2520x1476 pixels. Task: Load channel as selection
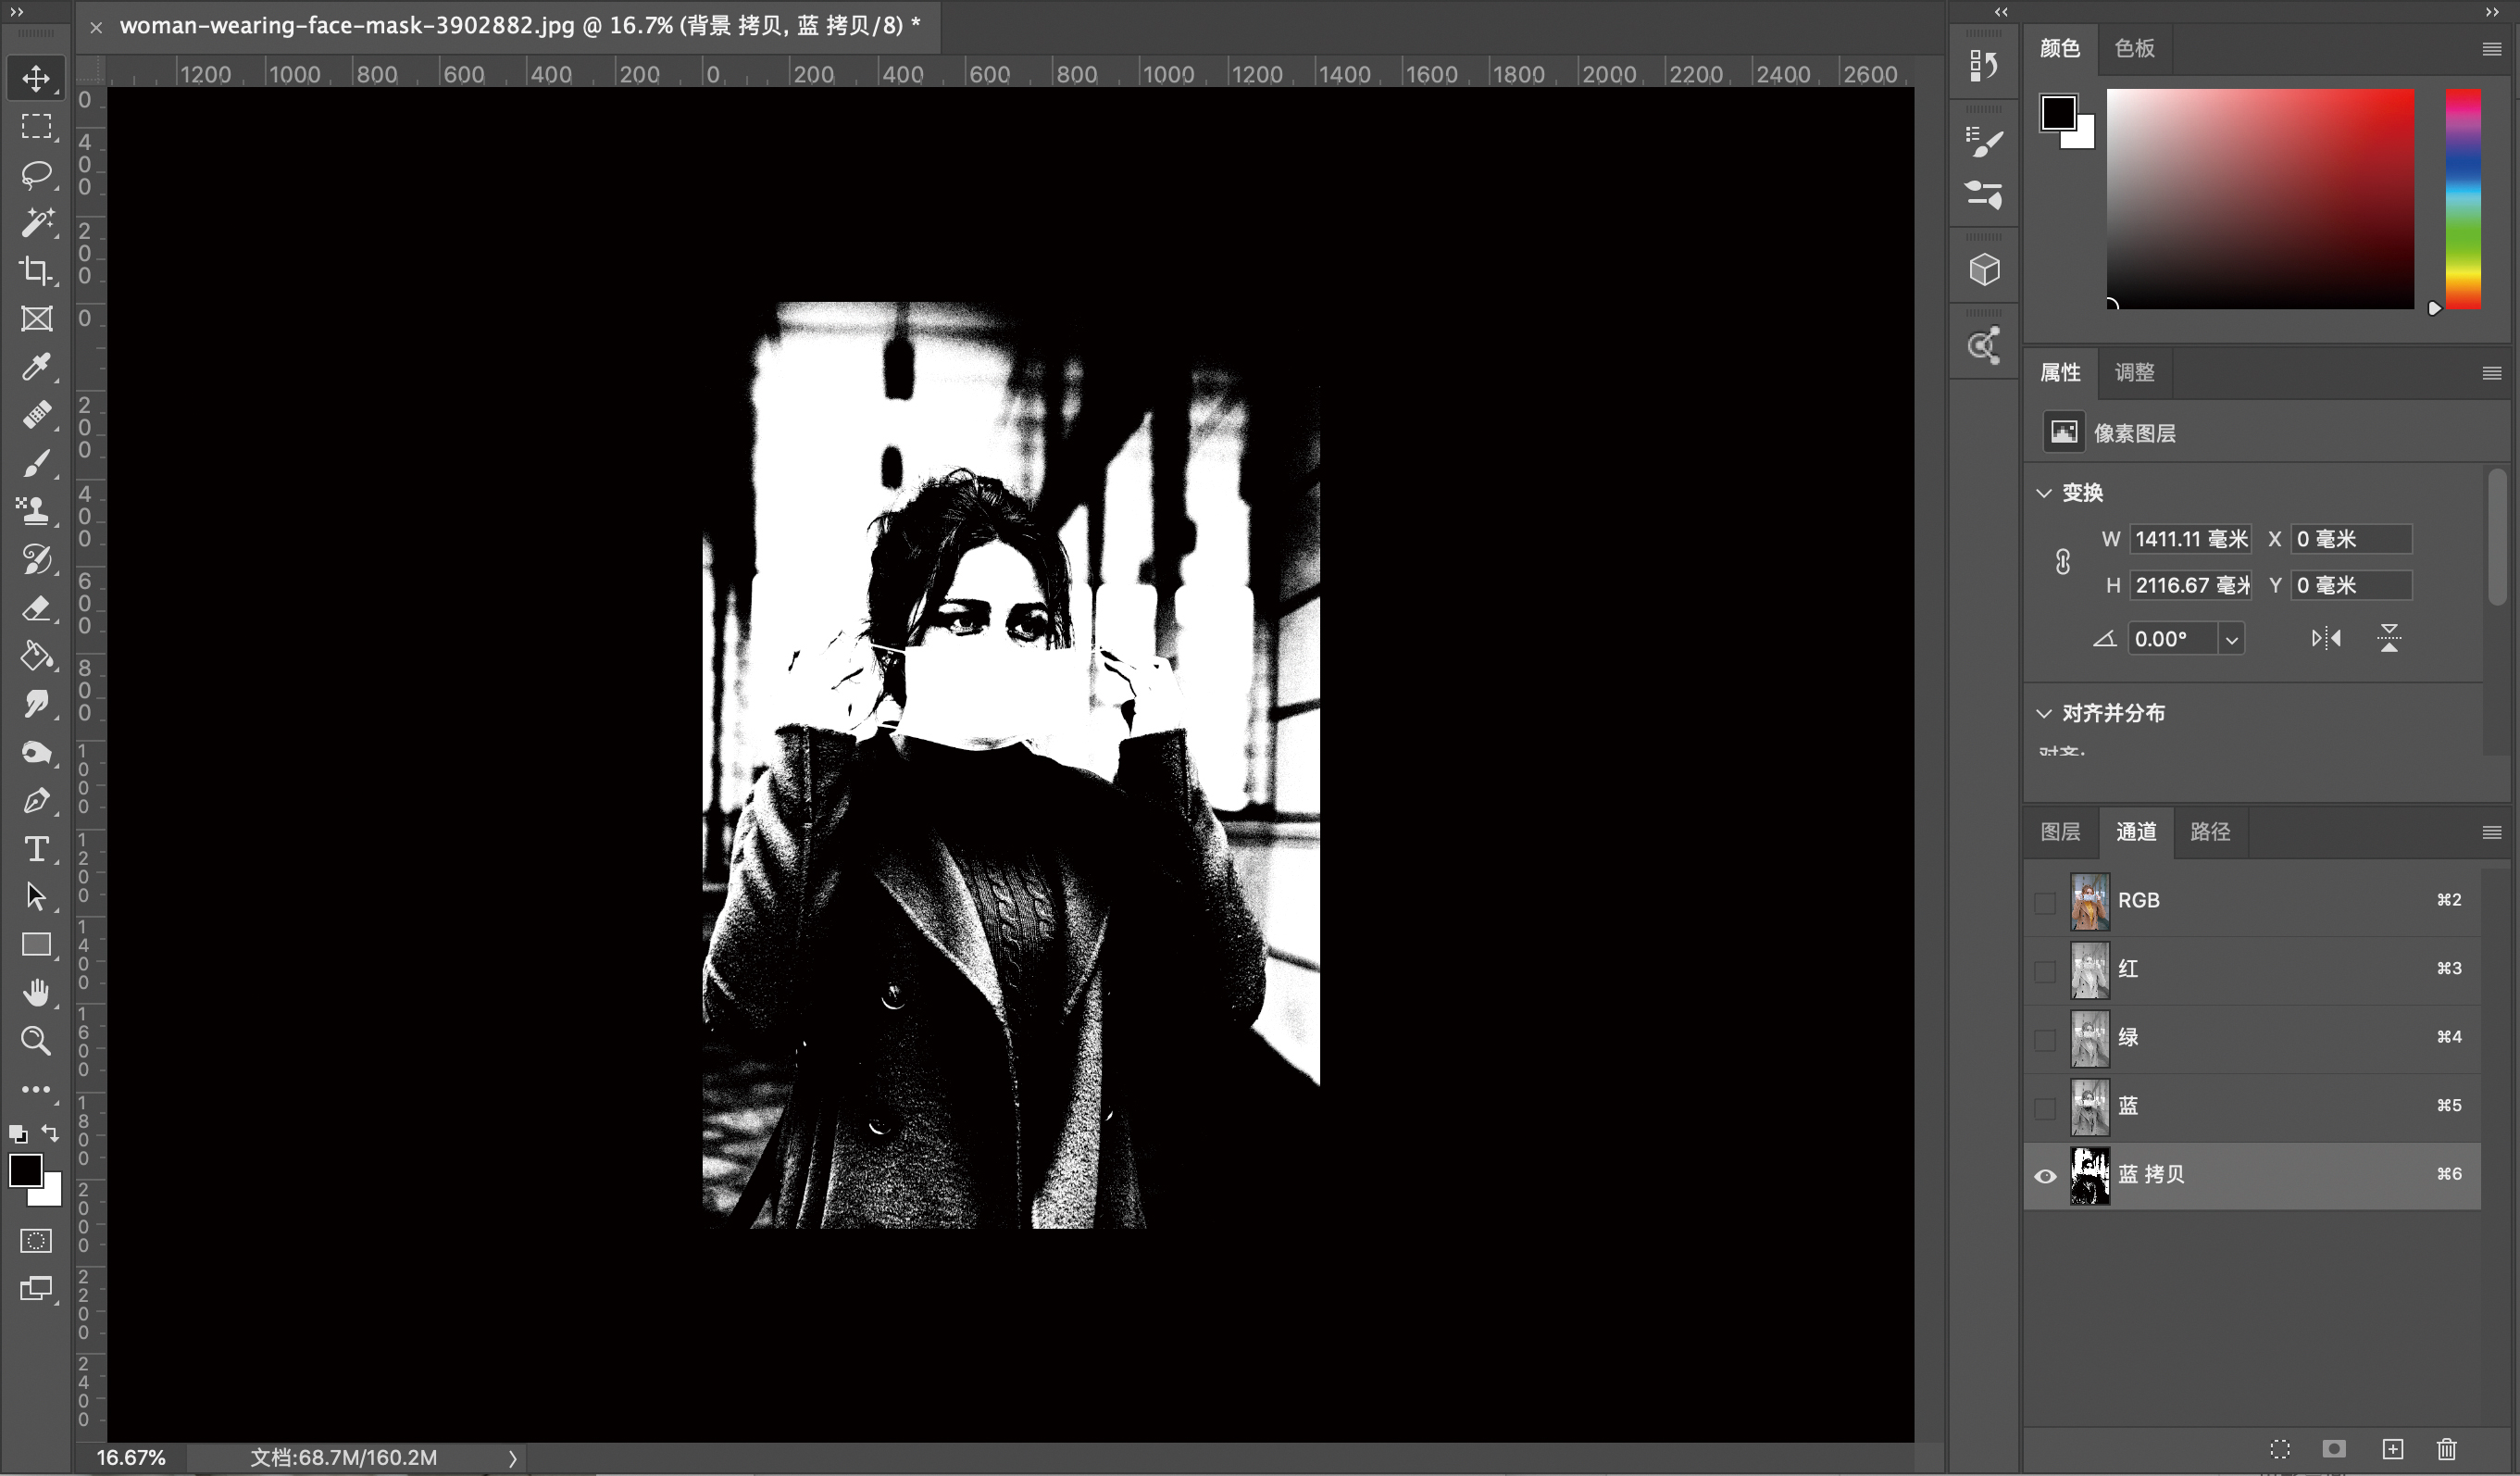(x=2280, y=1449)
